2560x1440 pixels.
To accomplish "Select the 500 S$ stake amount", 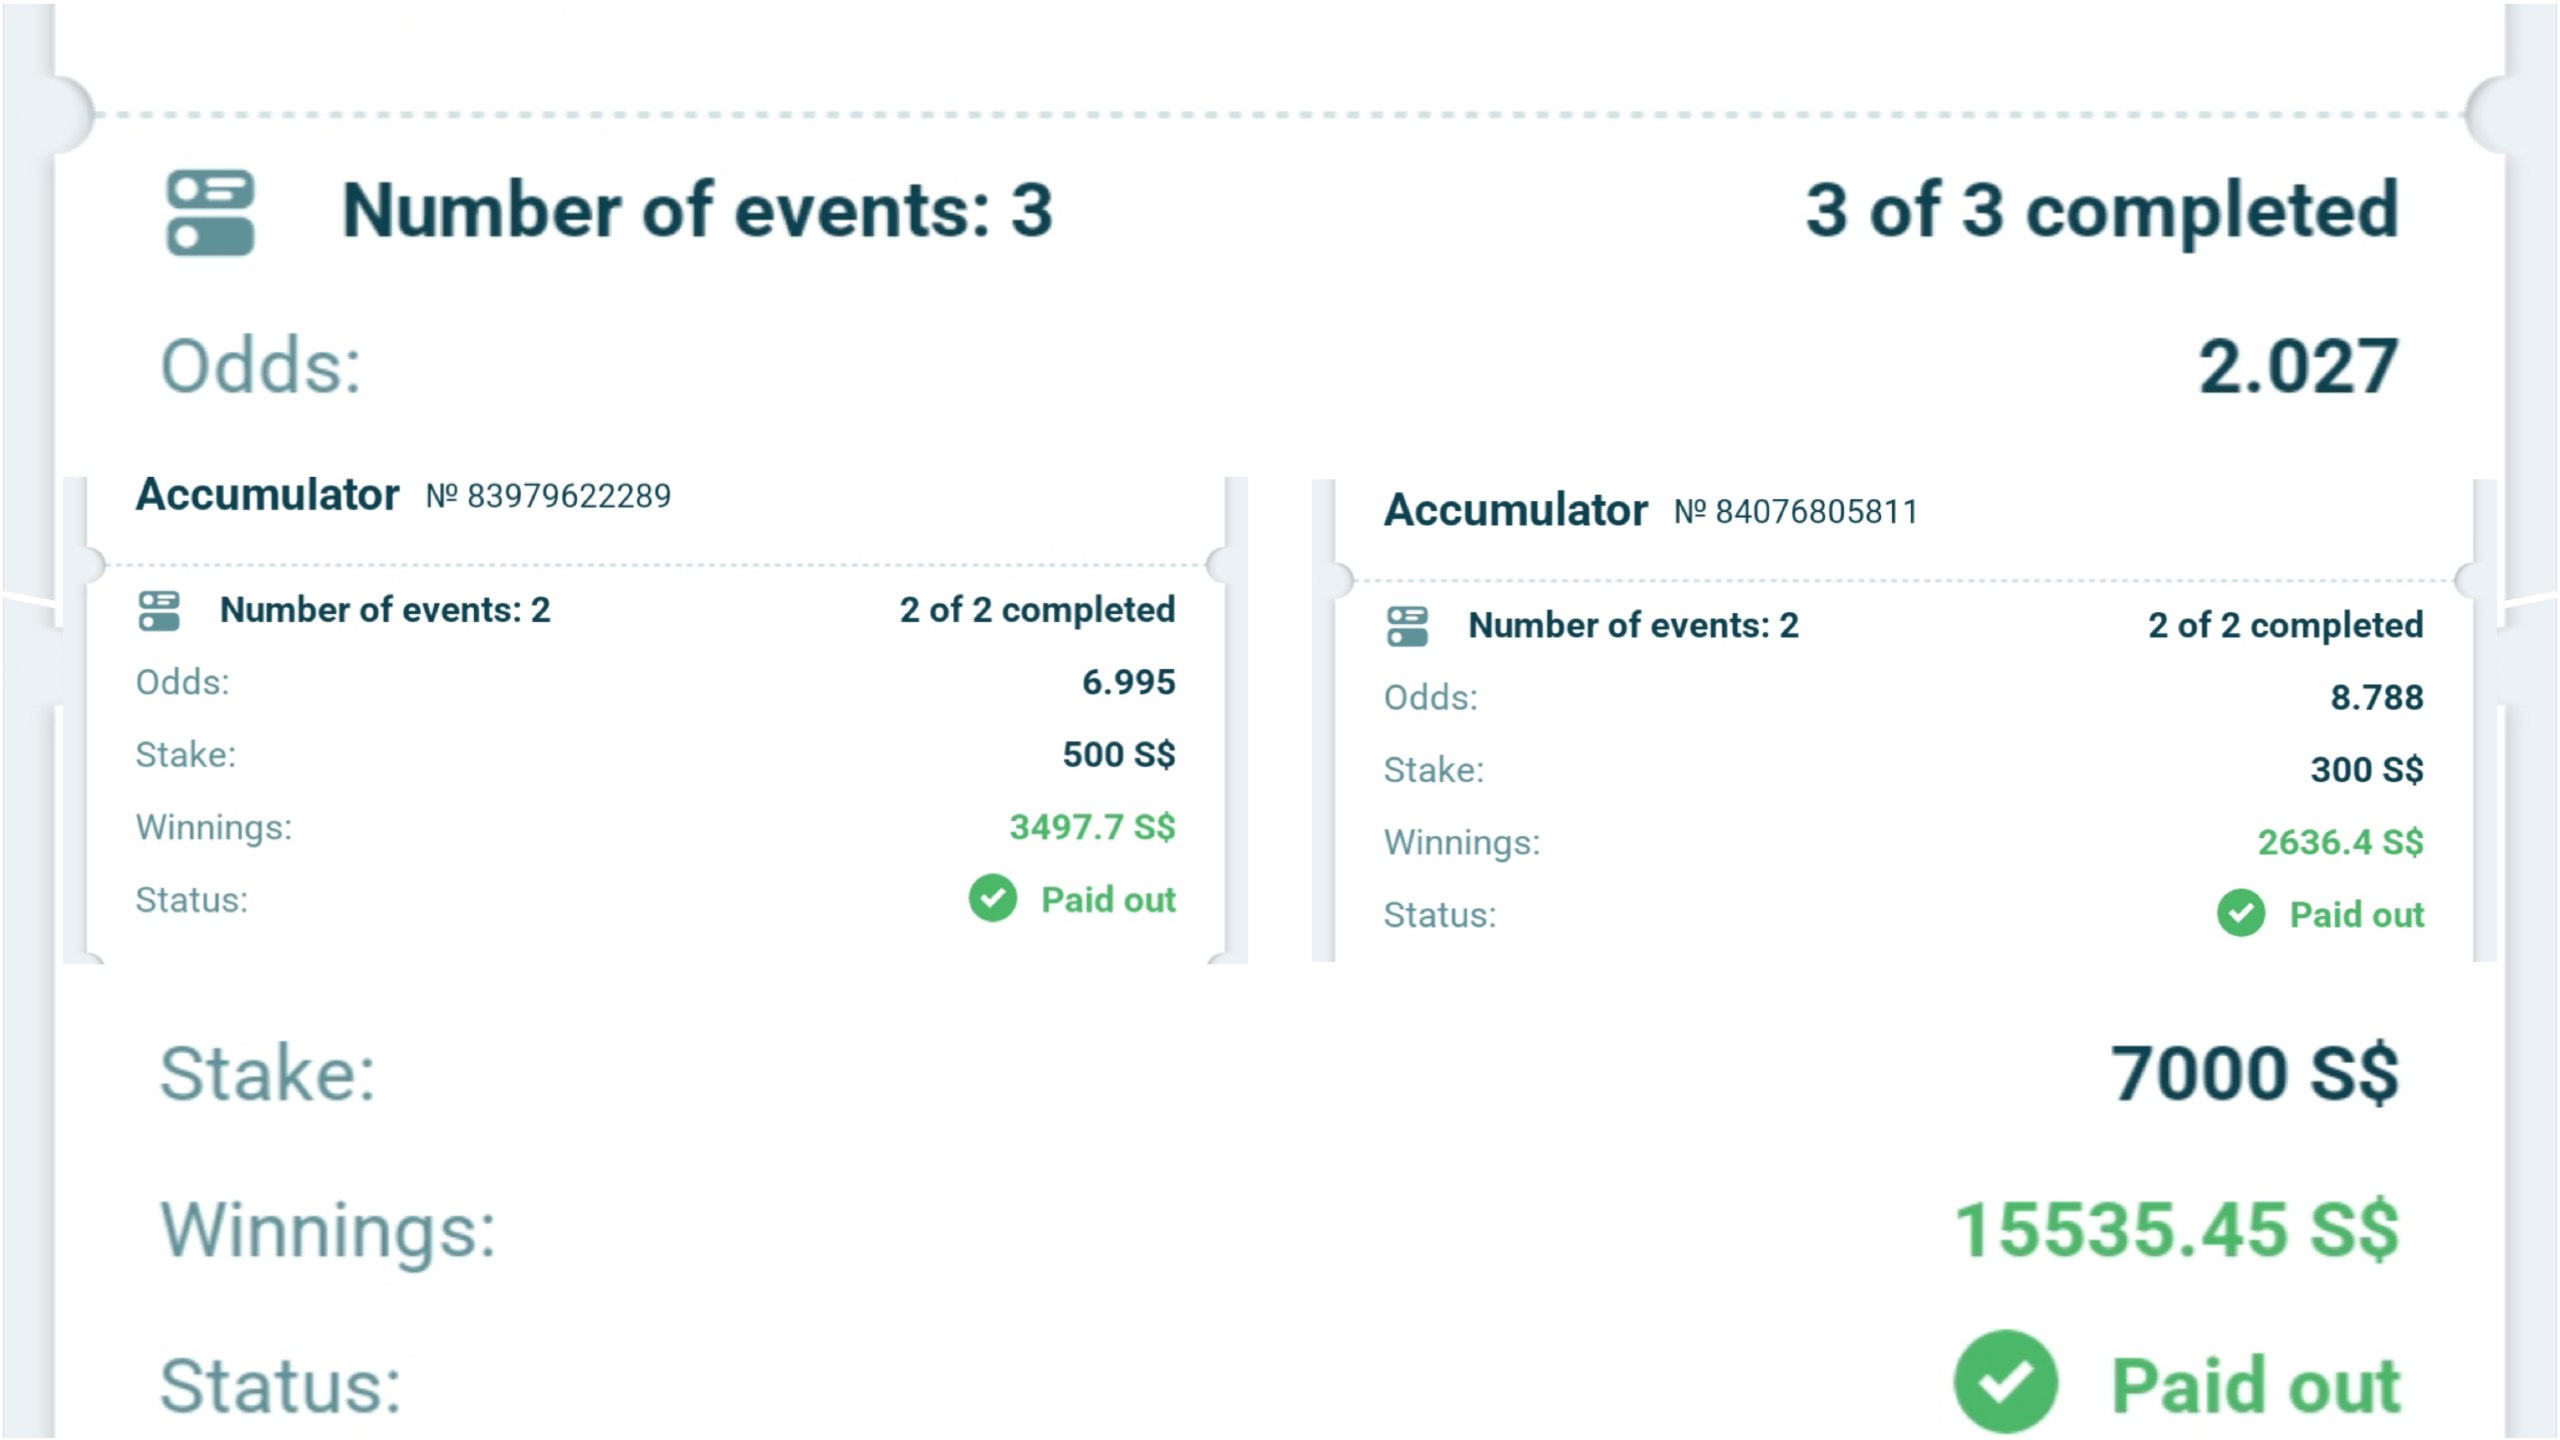I will 1119,754.
